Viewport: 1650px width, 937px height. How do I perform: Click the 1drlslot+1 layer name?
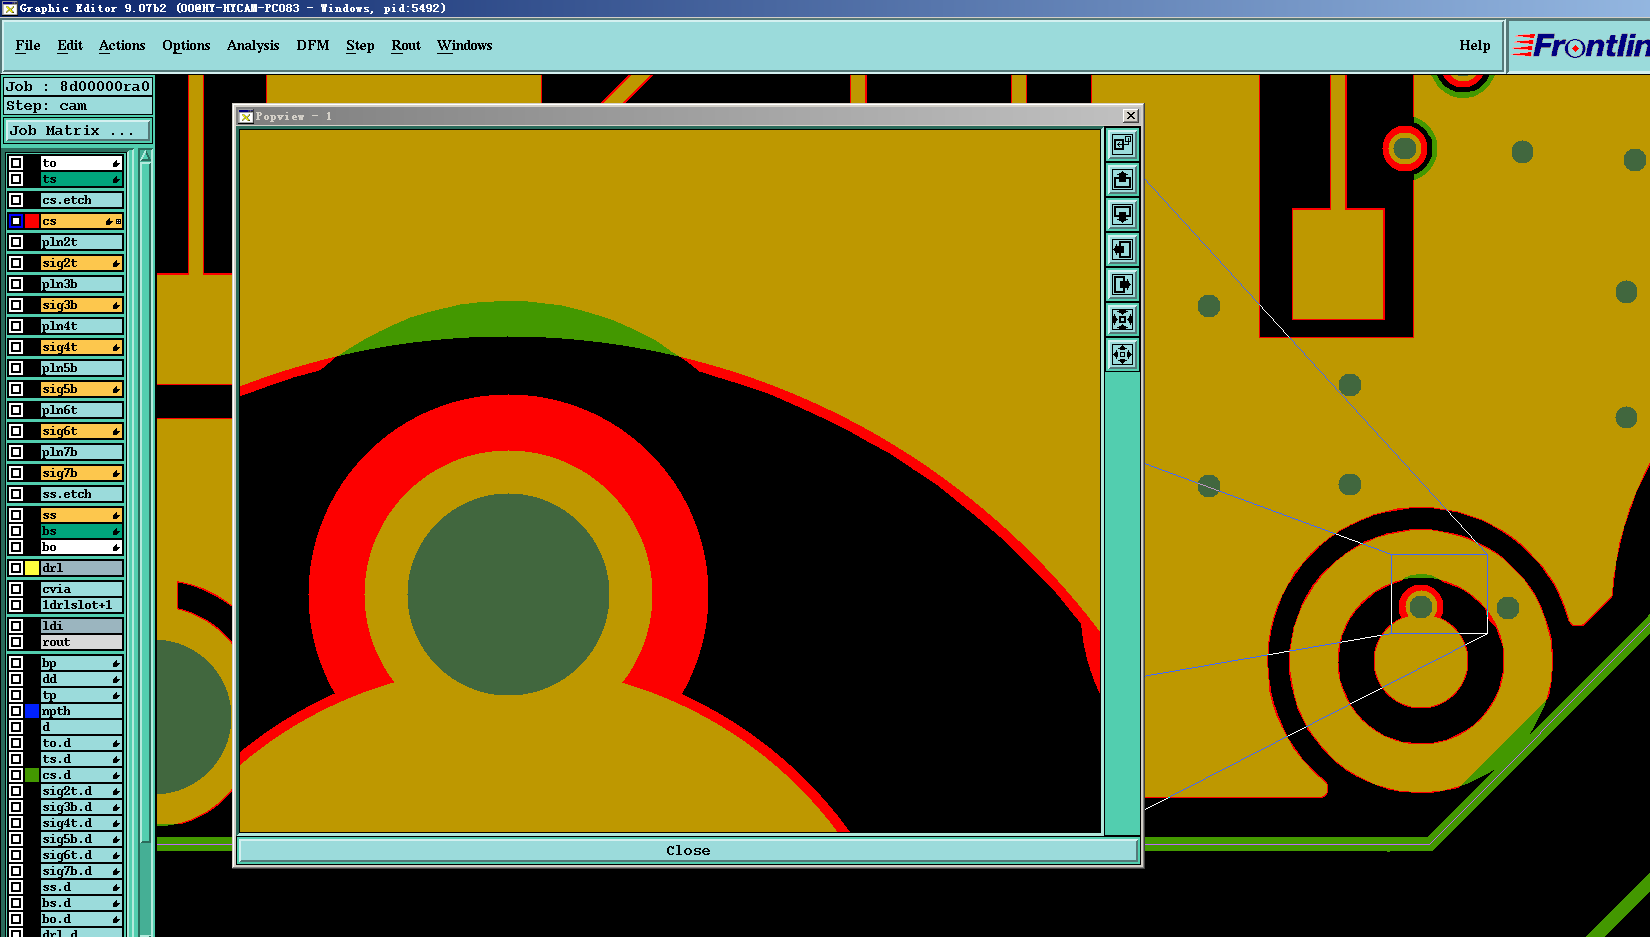click(x=81, y=605)
